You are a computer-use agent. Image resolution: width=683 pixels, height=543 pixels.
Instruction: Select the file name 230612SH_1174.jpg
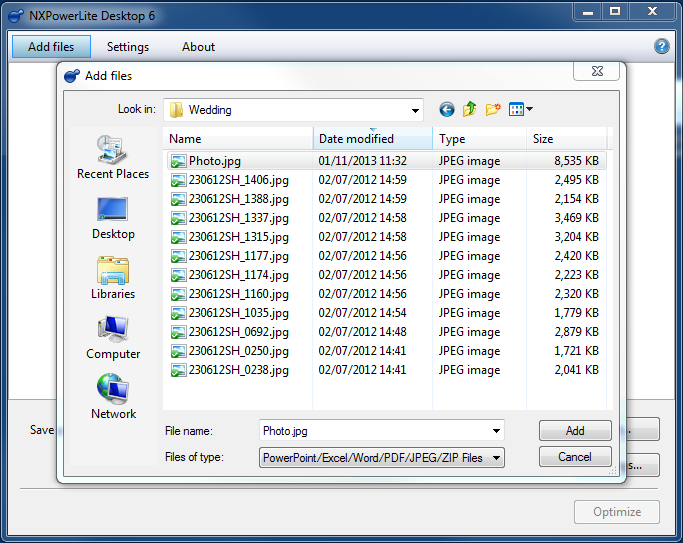[239, 275]
